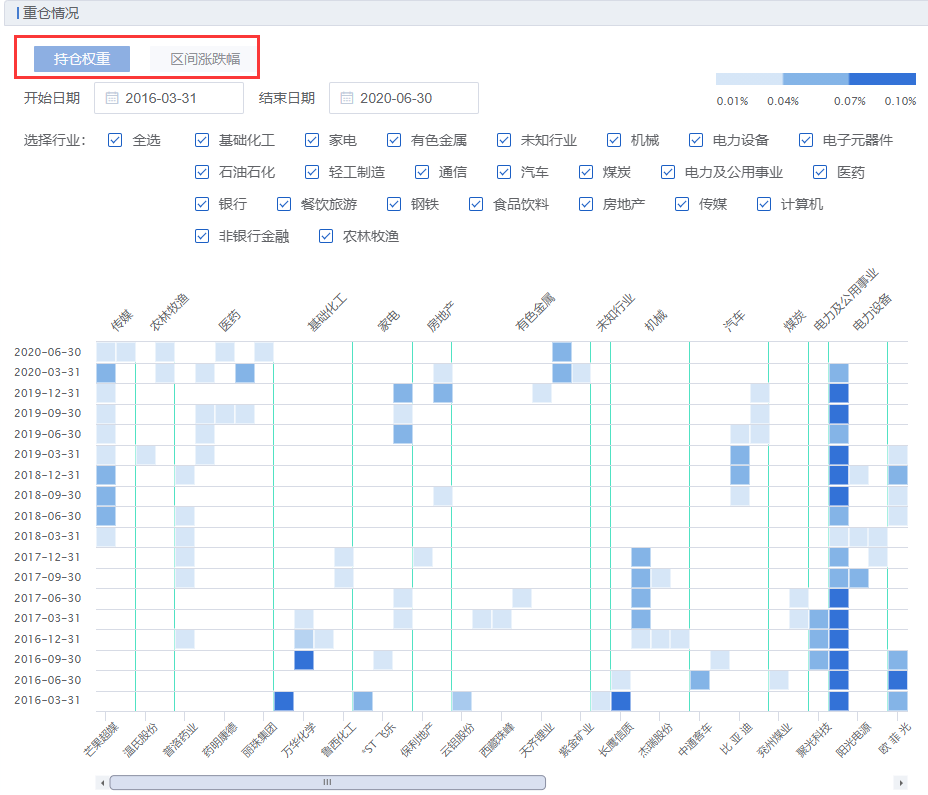Switch to the 区间涨跌幅 tab
928x795 pixels.
[205, 59]
